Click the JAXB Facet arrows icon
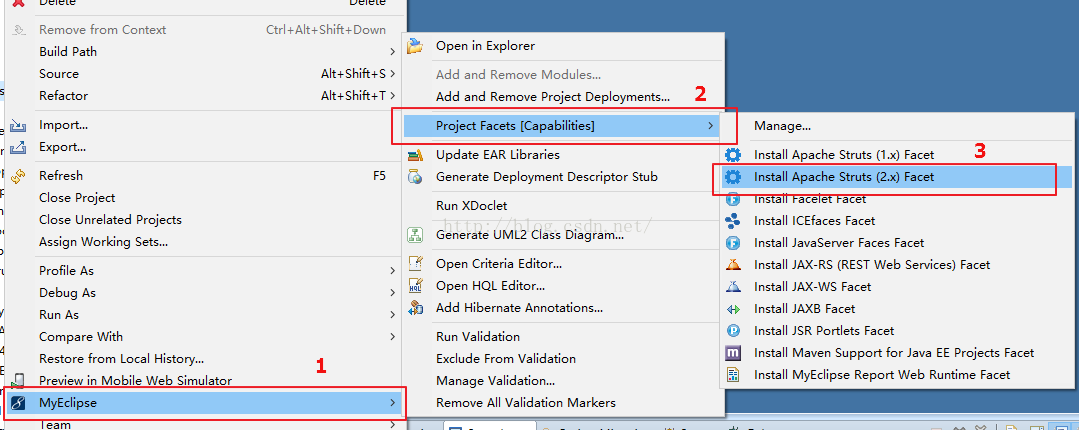The height and width of the screenshot is (430, 1079). pyautogui.click(x=734, y=309)
